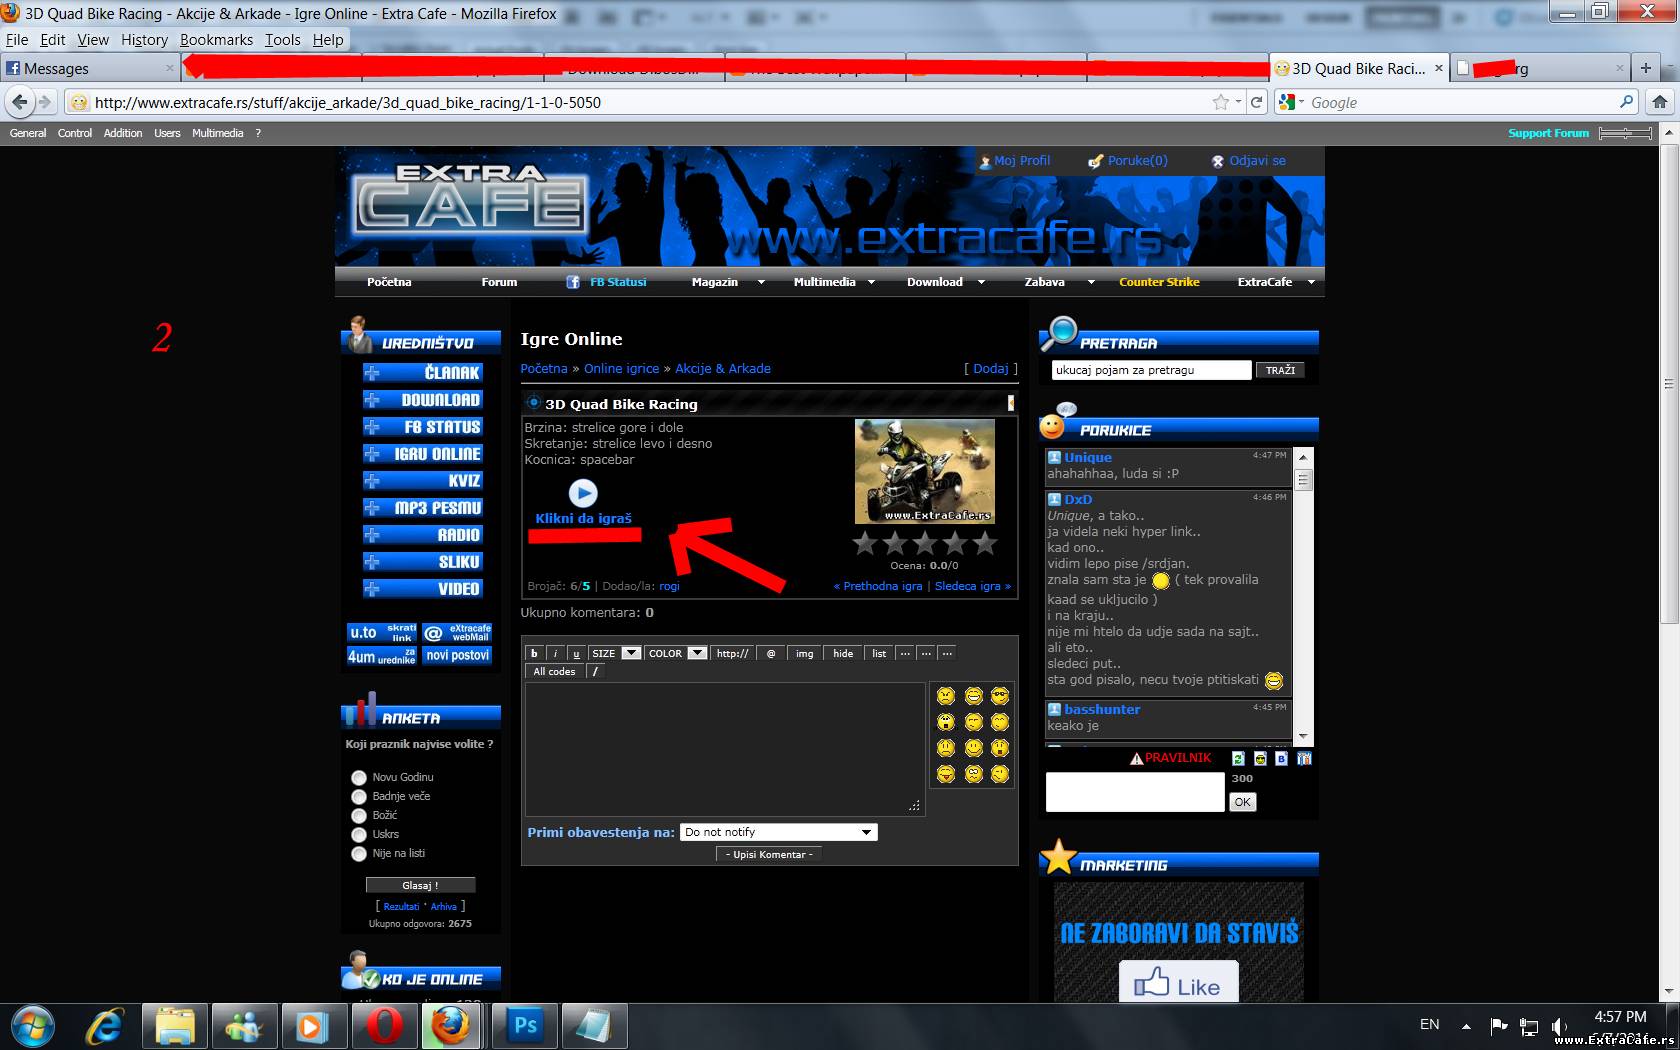Viewport: 1680px width, 1050px height.
Task: Click the volume speaker icon in the tray
Action: click(1559, 1025)
